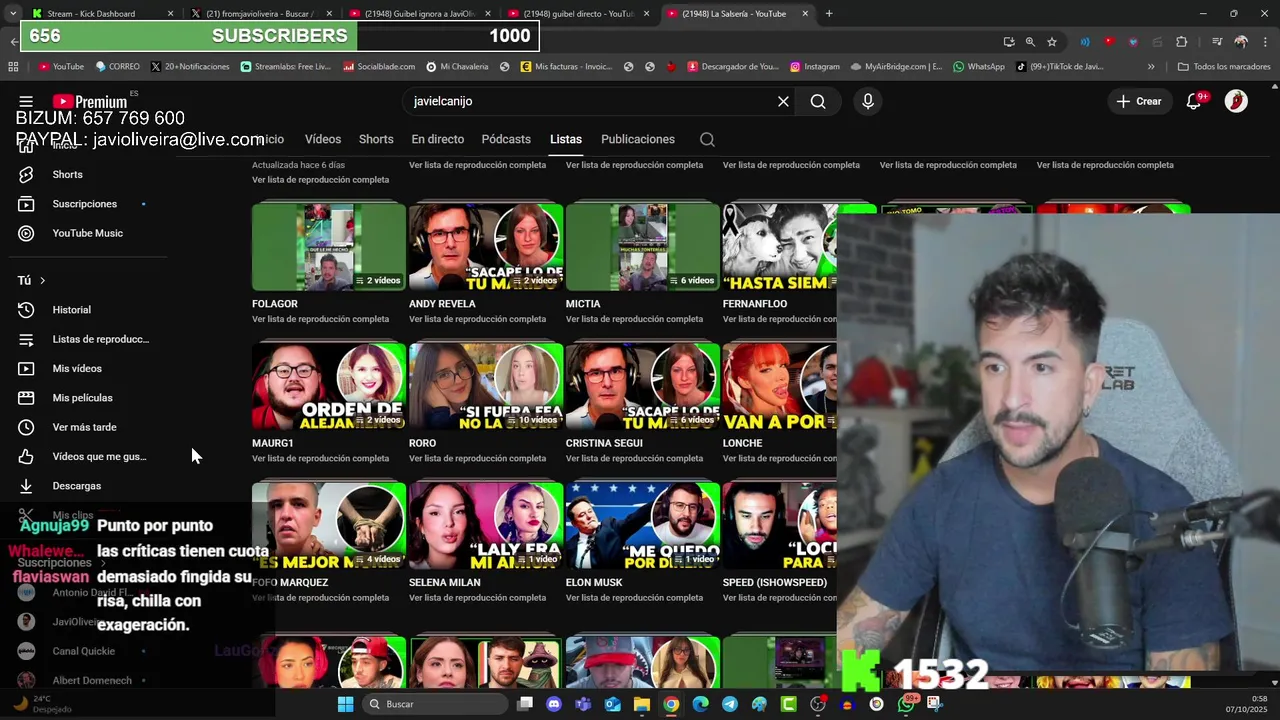The height and width of the screenshot is (720, 1280).
Task: Open the Socialblade.com bookmark
Action: coord(379,67)
